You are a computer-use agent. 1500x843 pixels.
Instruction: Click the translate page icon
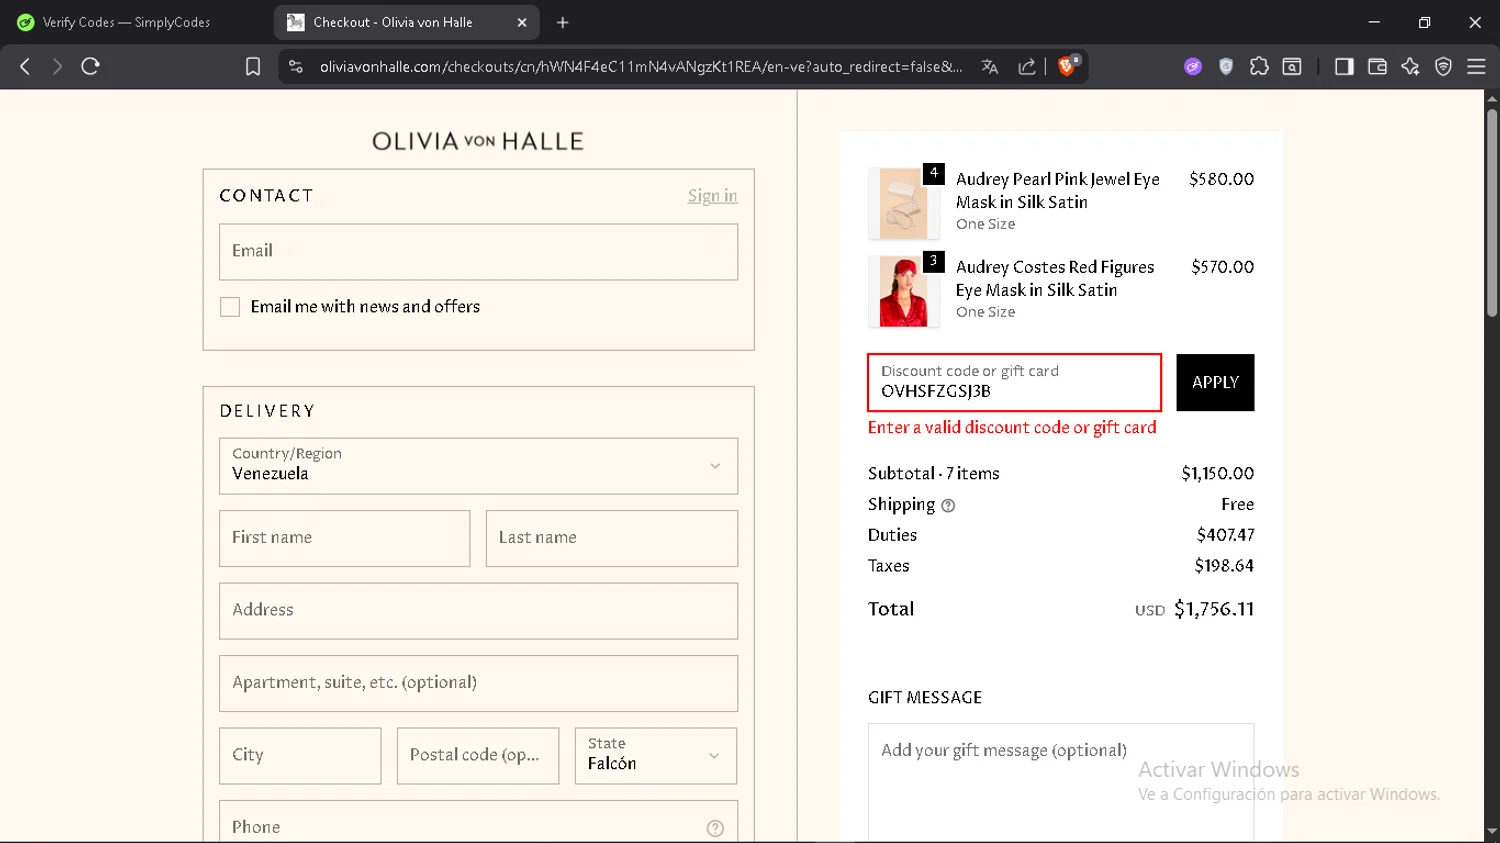pos(990,66)
